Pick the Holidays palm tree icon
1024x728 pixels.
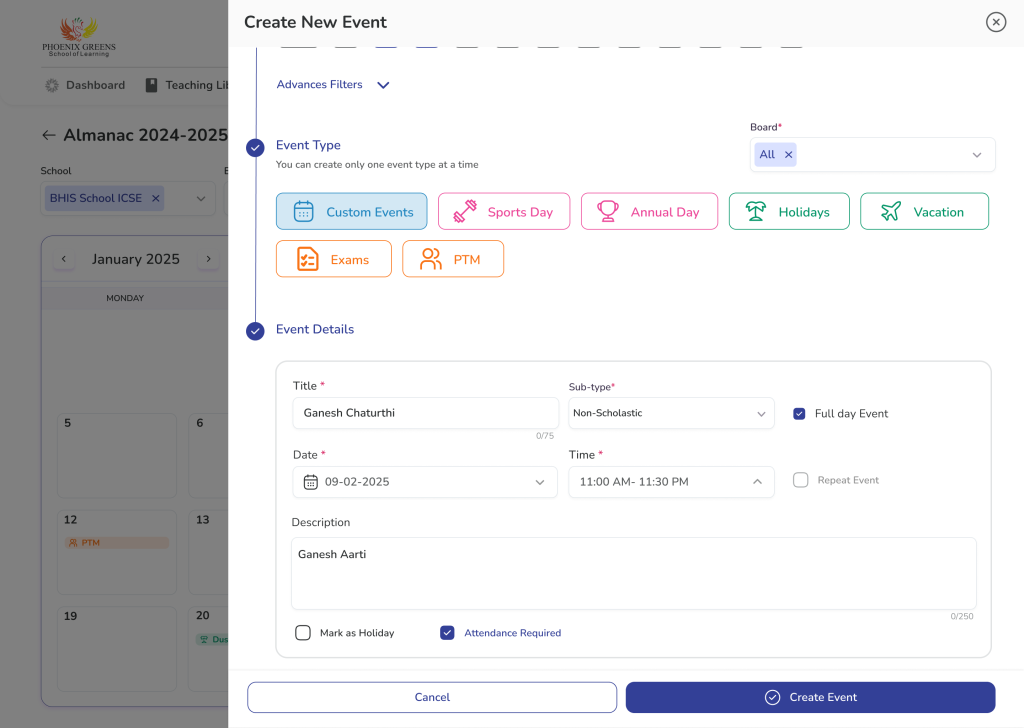pos(756,212)
